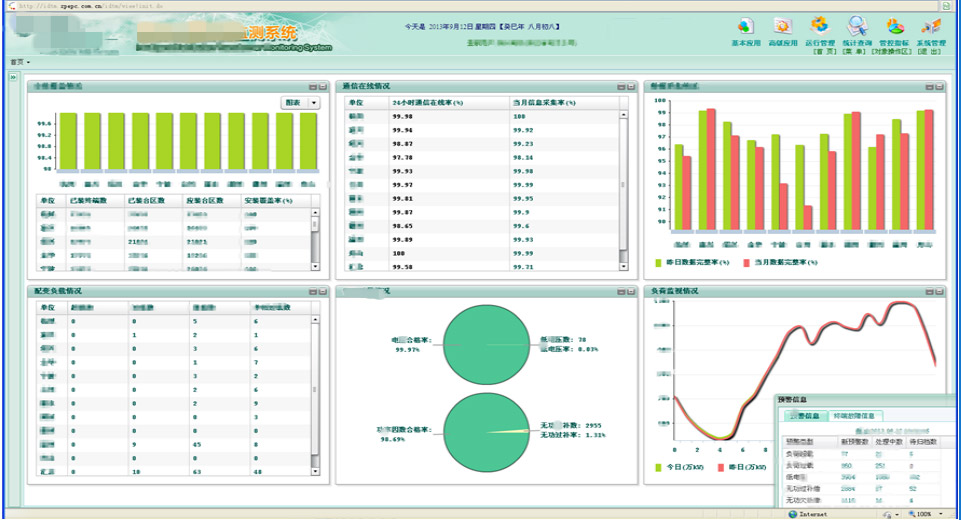The image size is (961, 520).
Task: Open the 统计查询 magnifier icon
Action: click(857, 27)
